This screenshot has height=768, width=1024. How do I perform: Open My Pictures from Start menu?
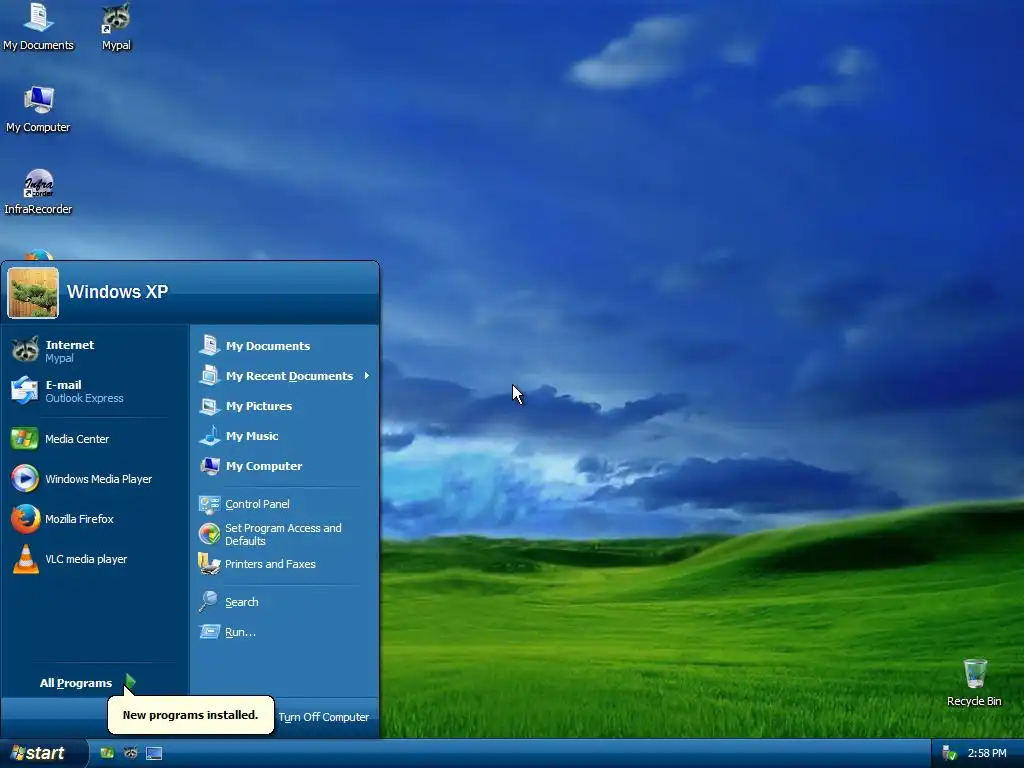(x=284, y=406)
